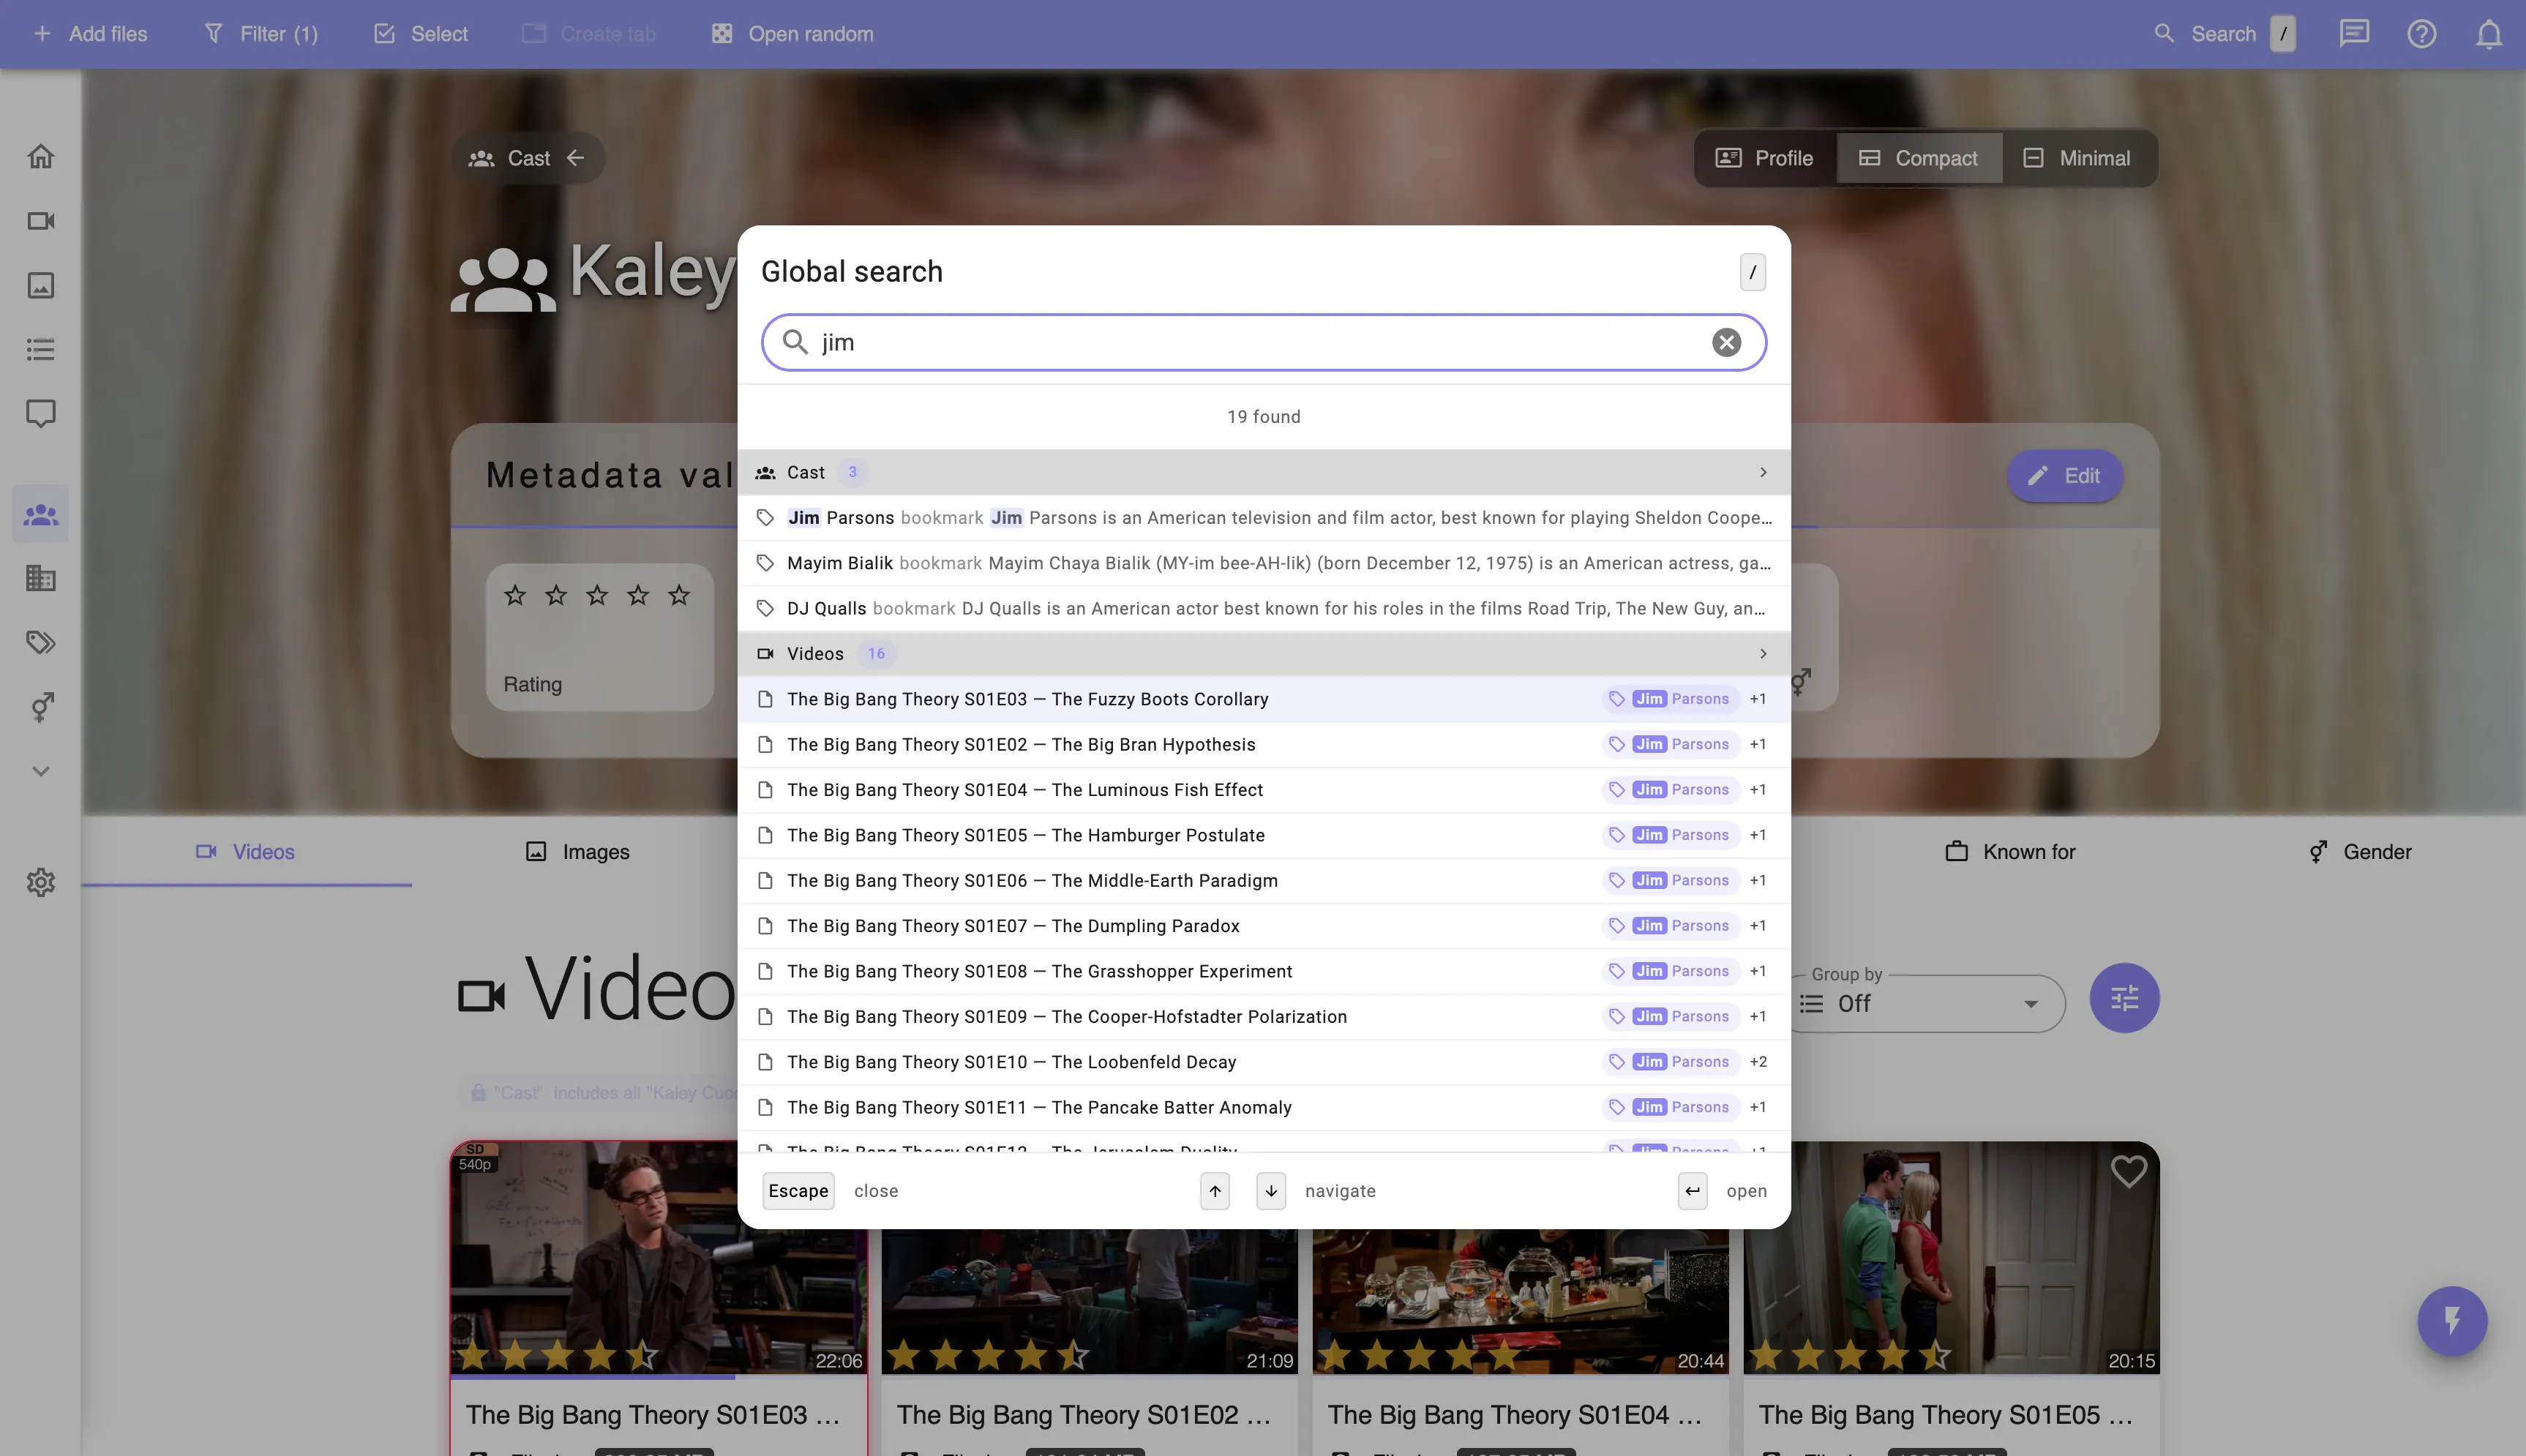
Task: Click the slash shortcut key in dialog header
Action: coord(1752,272)
